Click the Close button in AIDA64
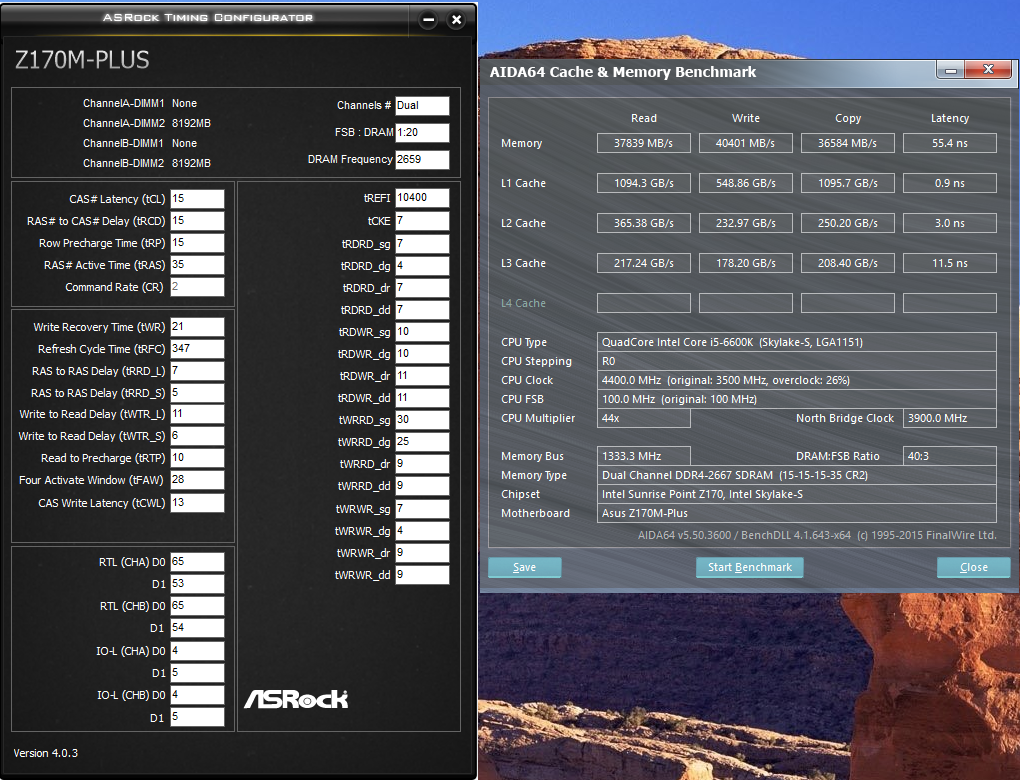This screenshot has width=1020, height=780. coord(973,567)
